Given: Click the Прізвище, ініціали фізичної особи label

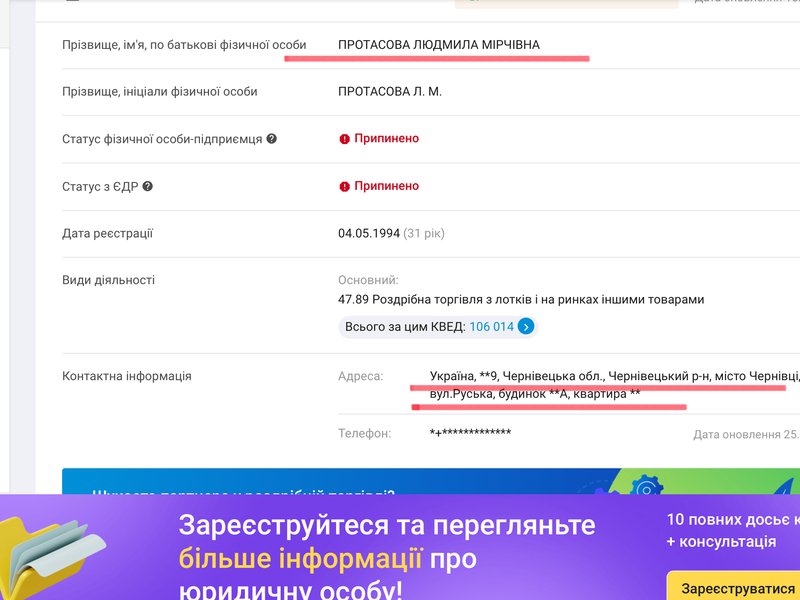Looking at the screenshot, I should [160, 92].
